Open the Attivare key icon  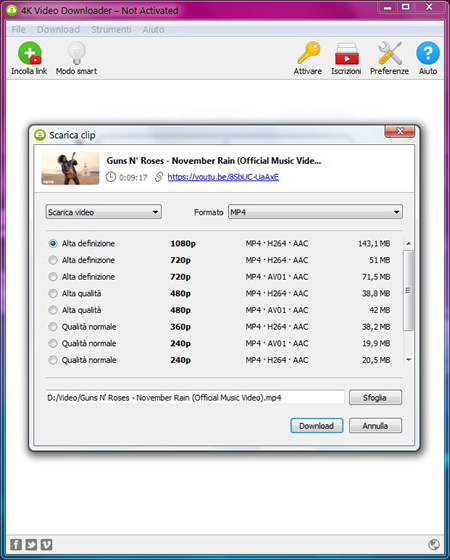(x=308, y=53)
